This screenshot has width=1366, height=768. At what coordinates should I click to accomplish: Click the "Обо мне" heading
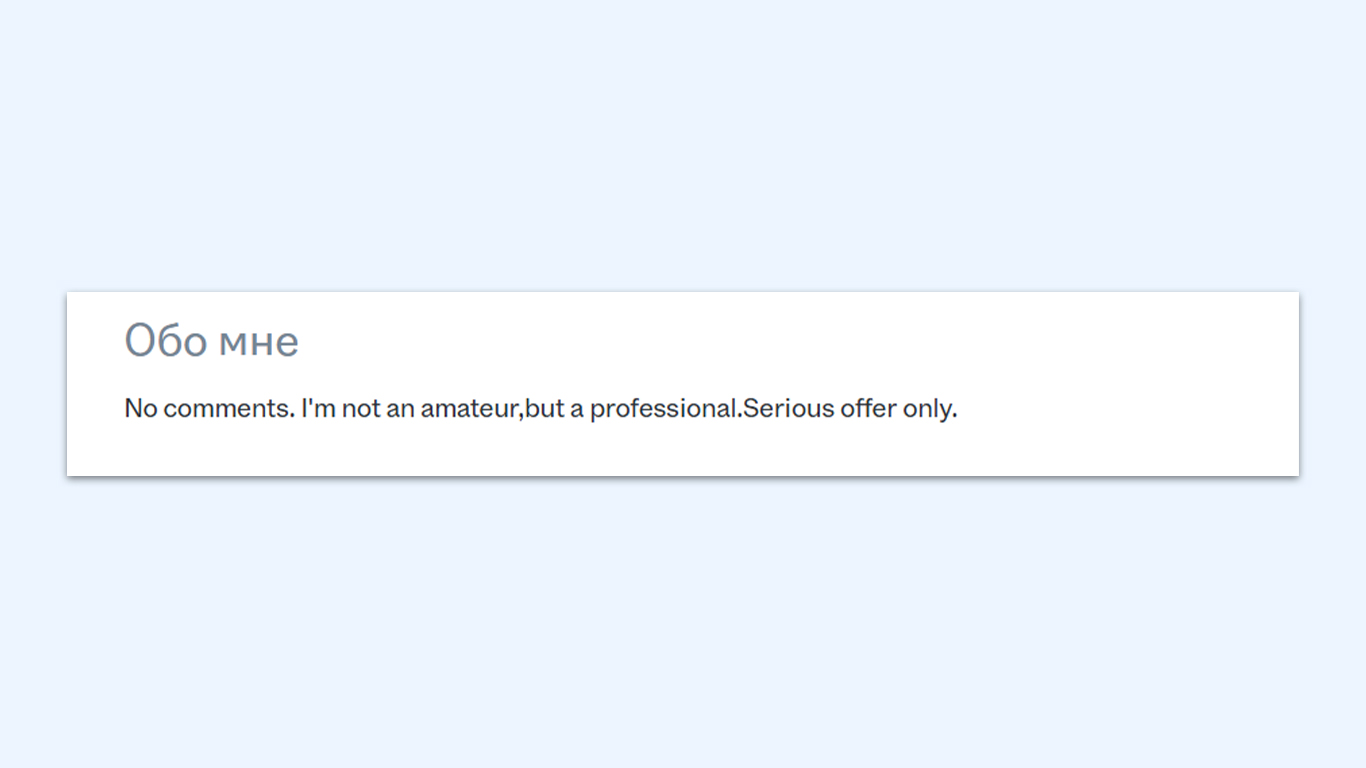click(211, 341)
